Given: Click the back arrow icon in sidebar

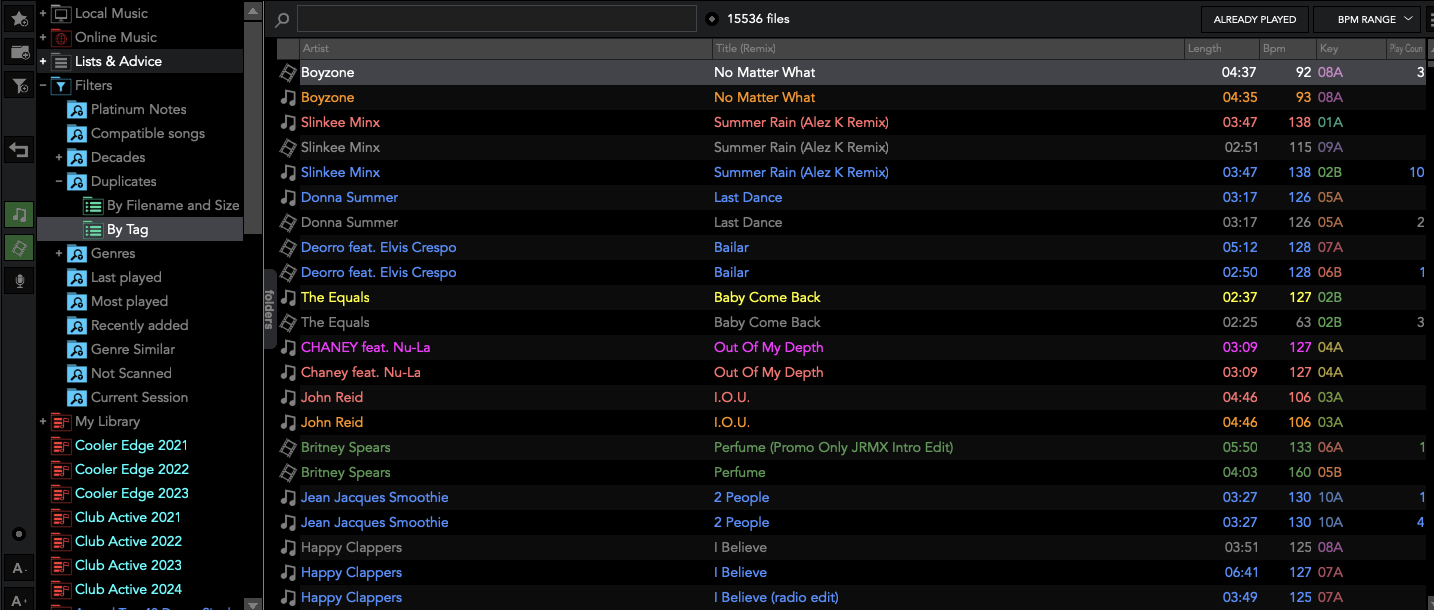Looking at the screenshot, I should 19,150.
